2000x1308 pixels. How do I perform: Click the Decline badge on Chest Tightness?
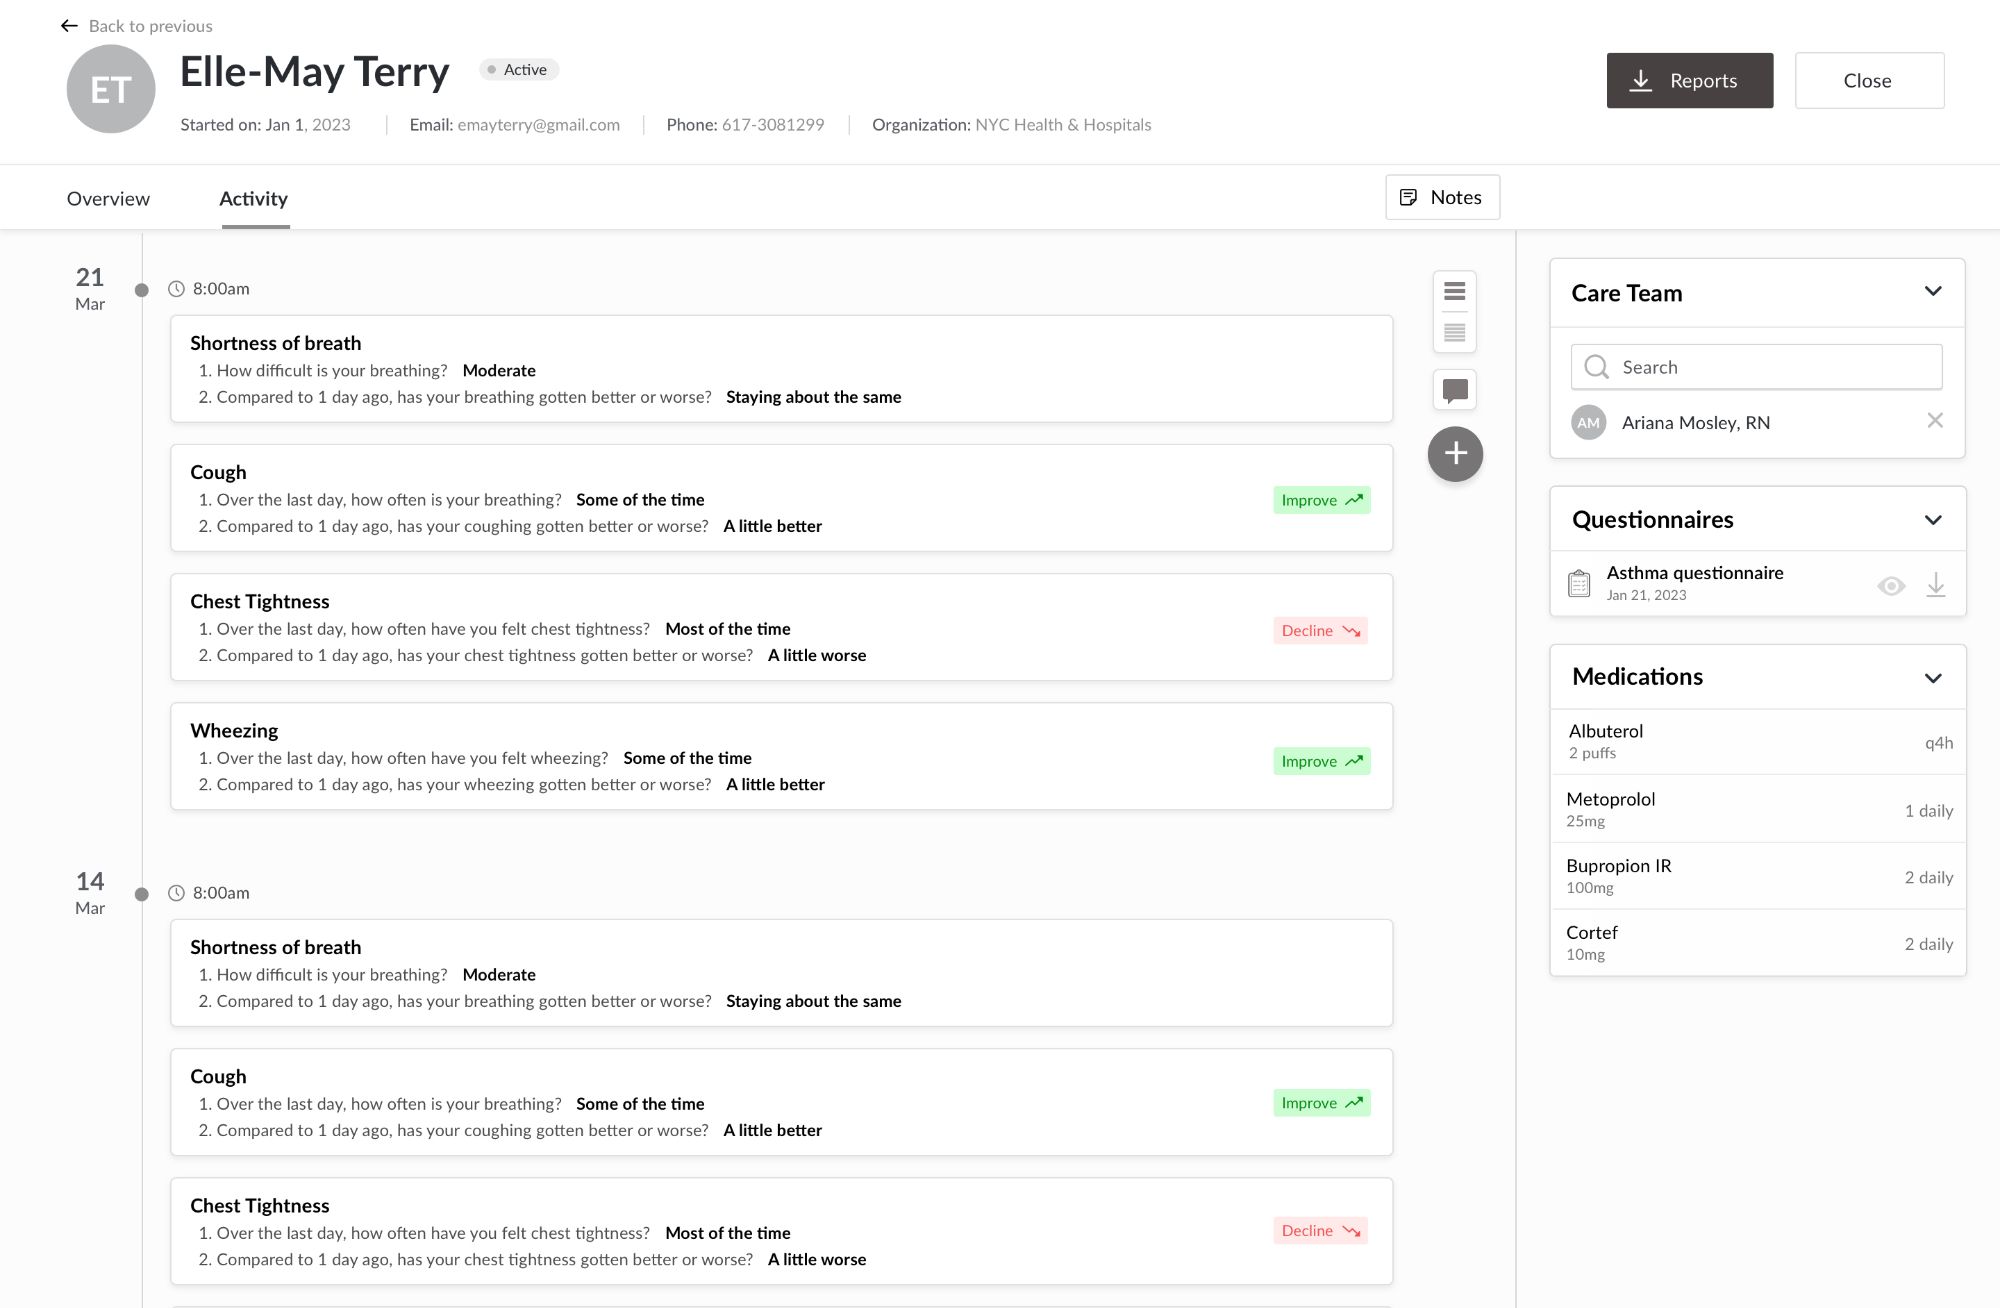1320,630
